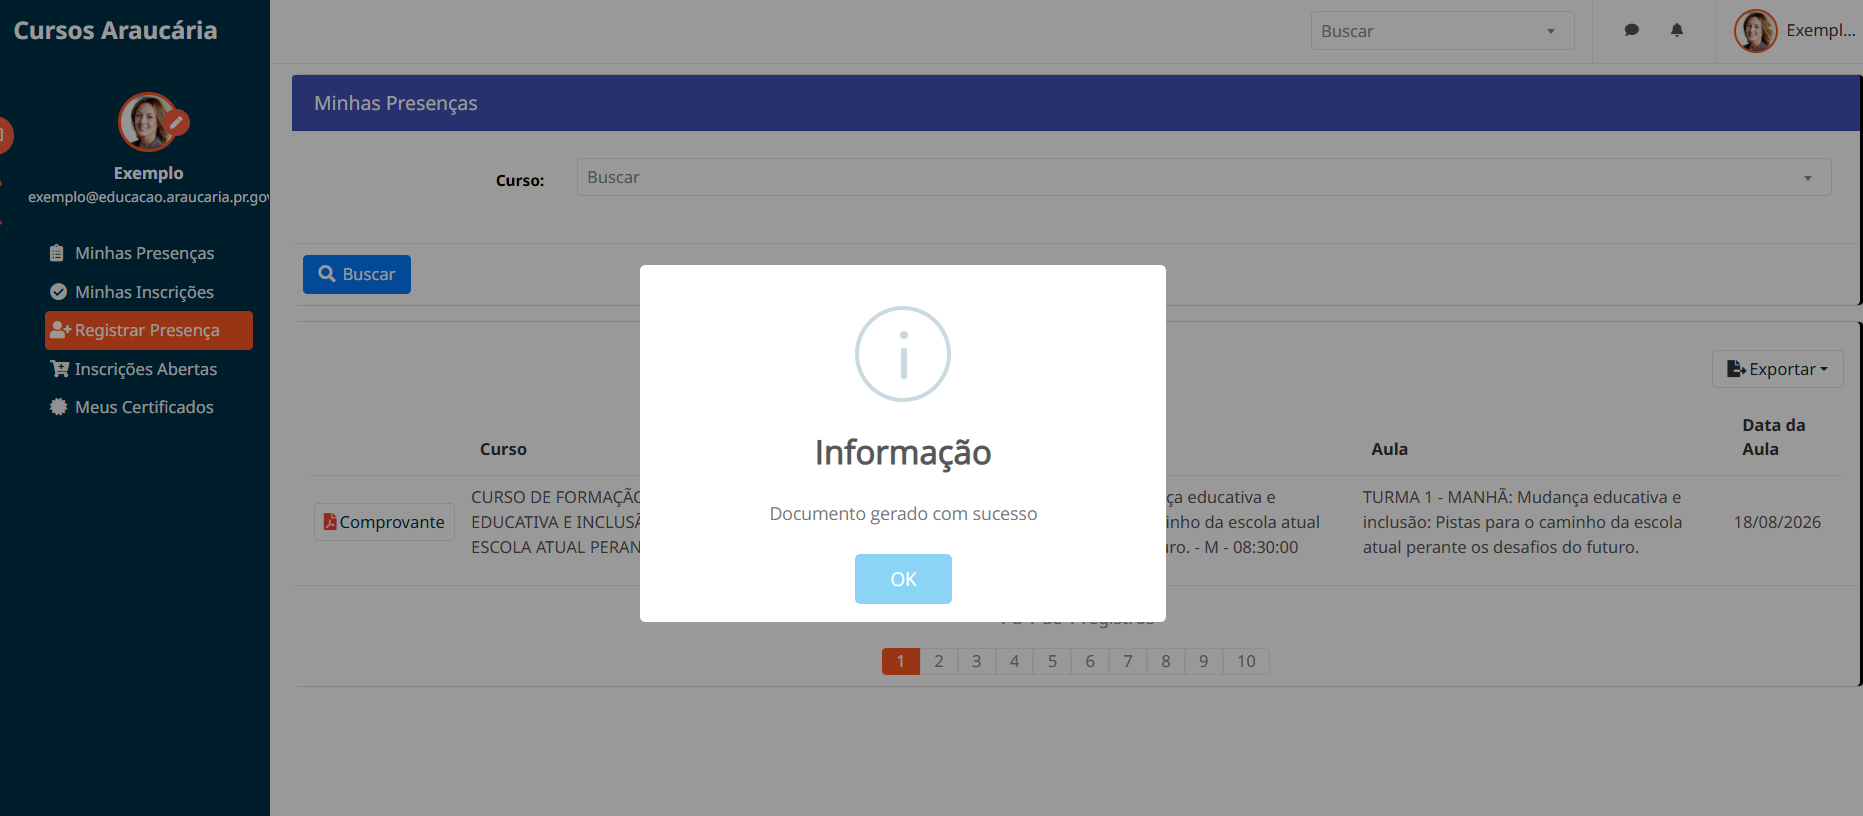This screenshot has height=816, width=1863.
Task: Click the Minhas Presenças clipboard icon
Action: click(x=57, y=253)
